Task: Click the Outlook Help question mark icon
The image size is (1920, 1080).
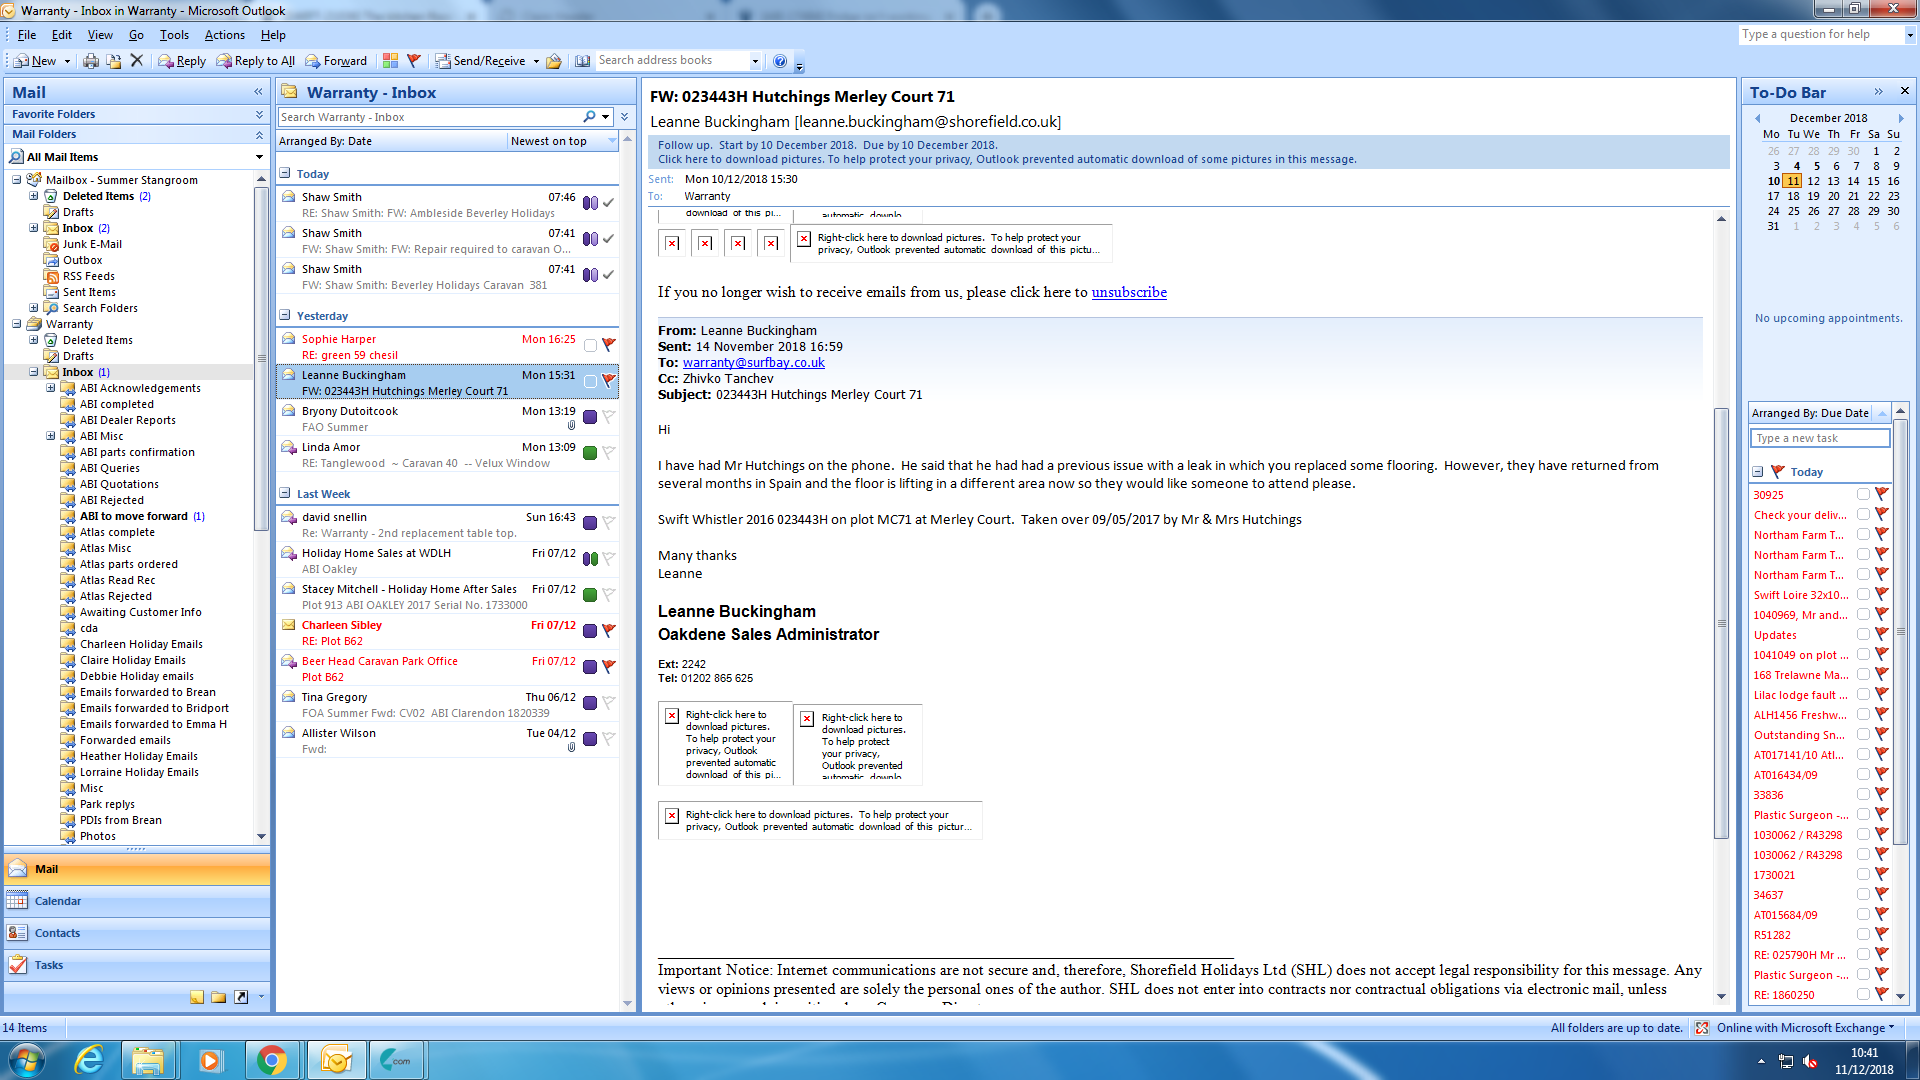Action: (x=780, y=61)
